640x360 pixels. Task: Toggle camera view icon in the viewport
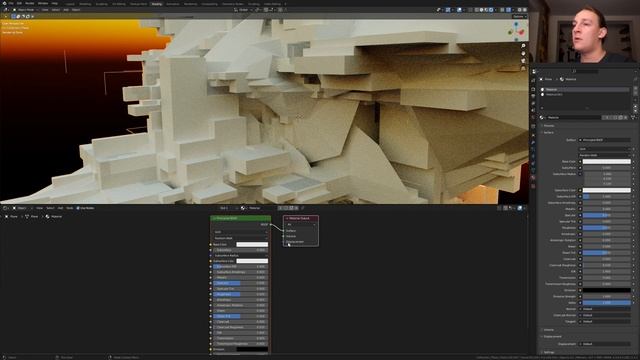click(x=523, y=61)
